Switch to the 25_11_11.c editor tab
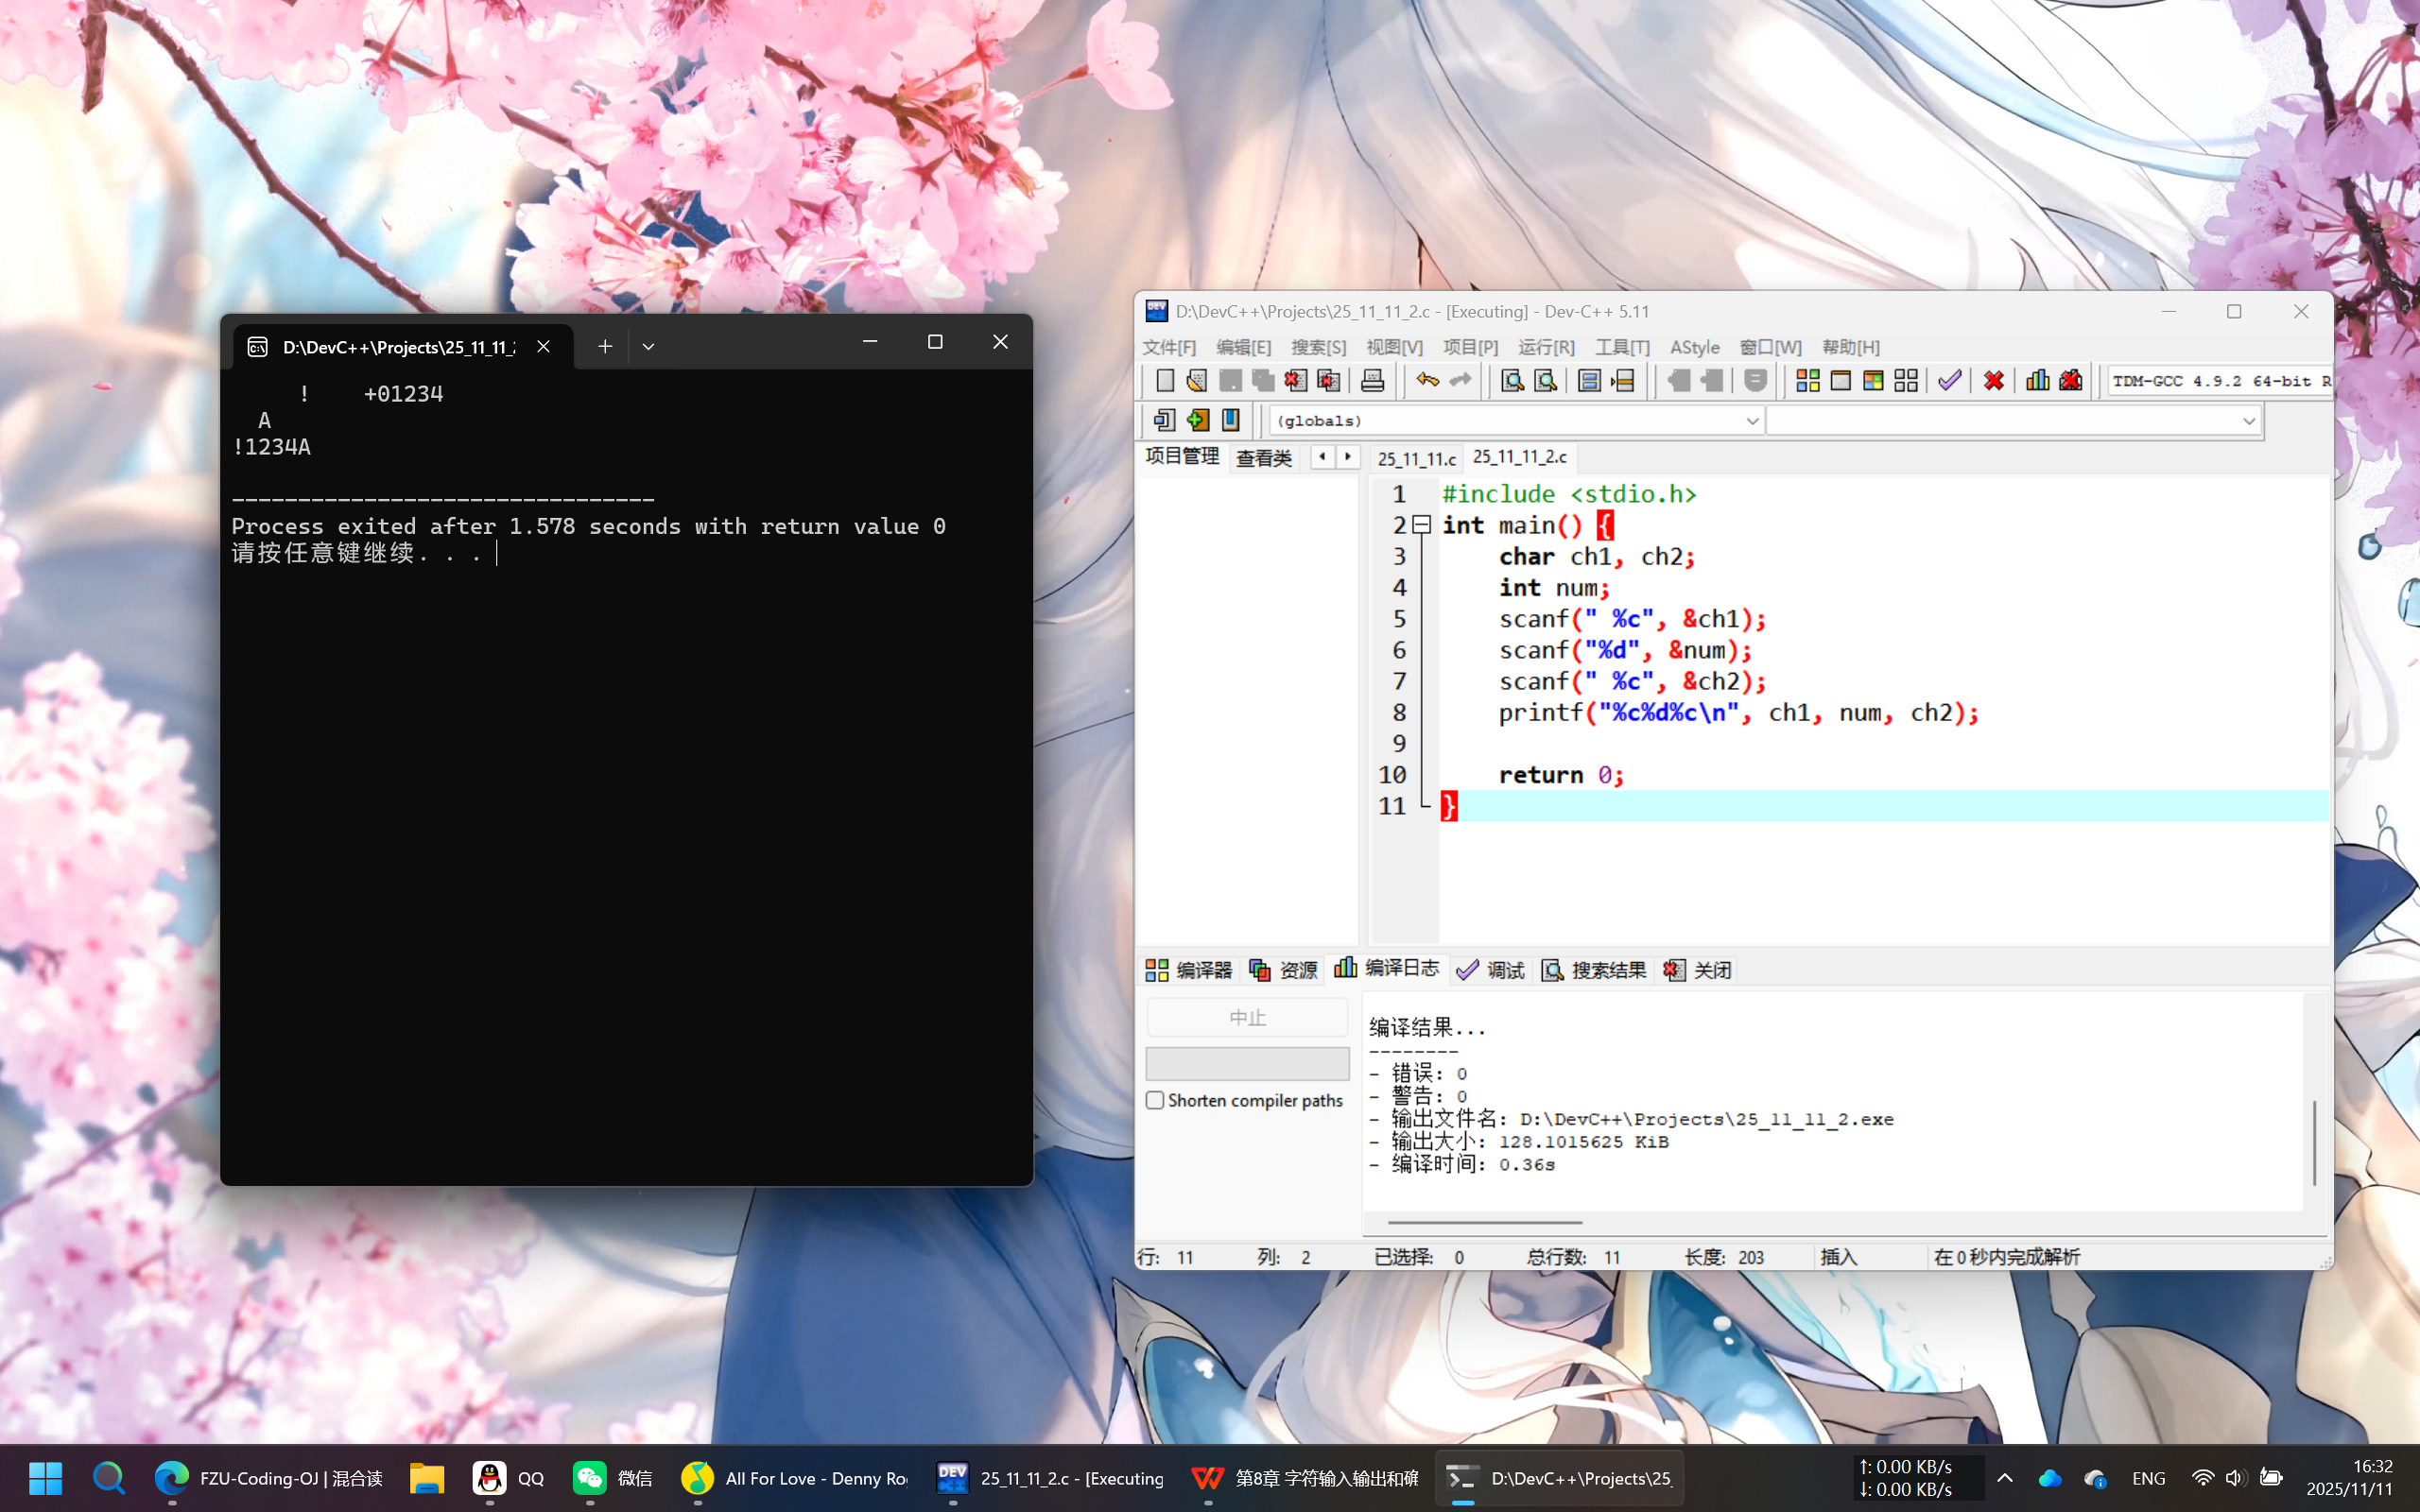Screen dimensions: 2420x1512 click(1416, 458)
